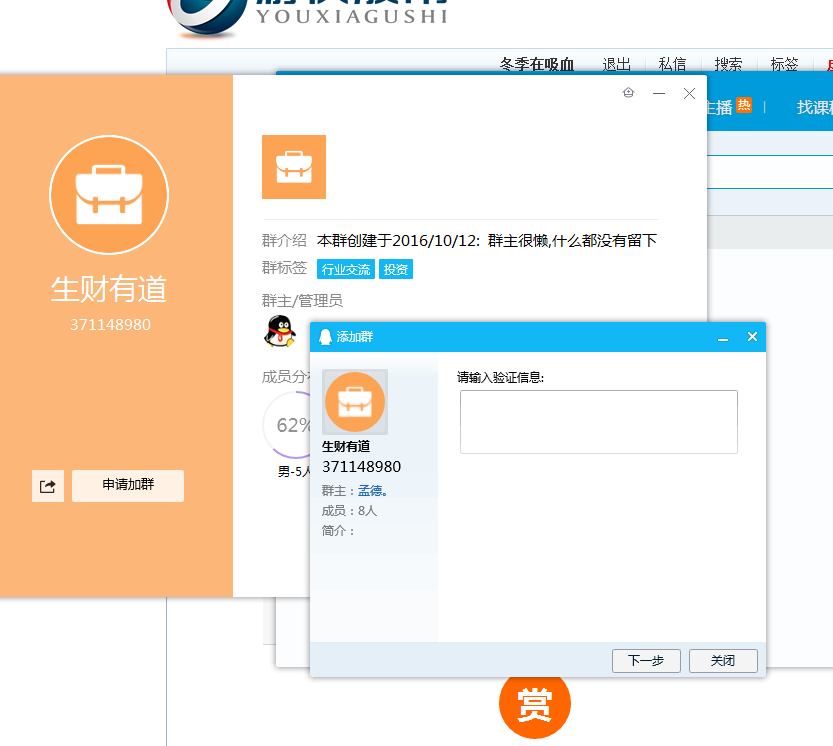The image size is (833, 746).
Task: Minimize the 添加群 dialog window
Action: (723, 338)
